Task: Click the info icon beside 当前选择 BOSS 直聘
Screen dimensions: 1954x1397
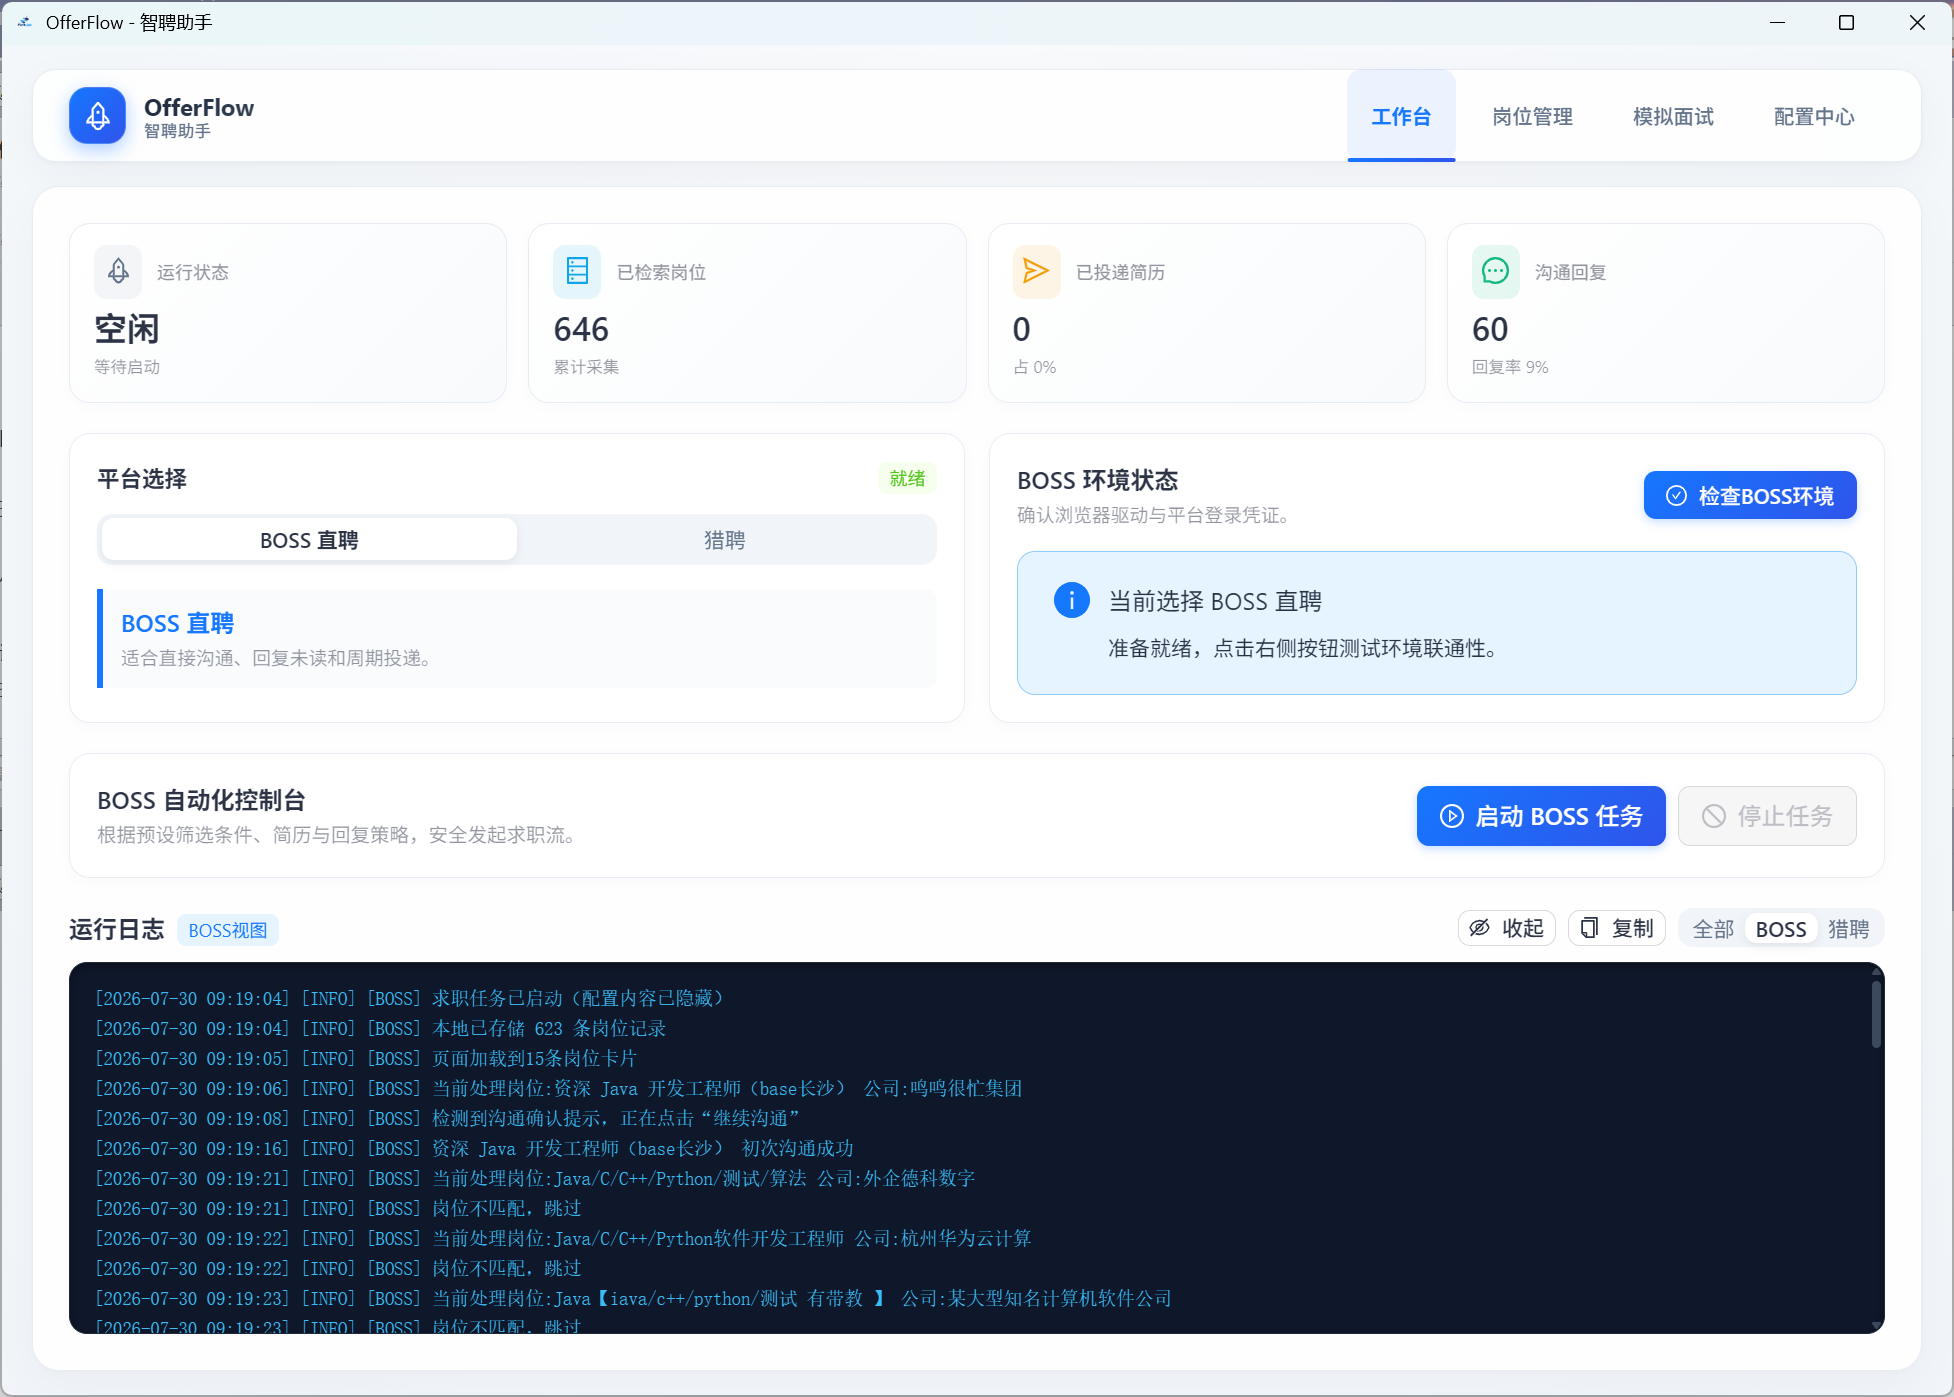Action: [1071, 600]
